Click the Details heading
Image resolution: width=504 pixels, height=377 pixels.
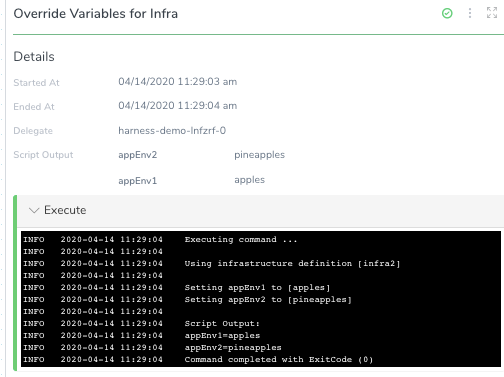tap(34, 56)
